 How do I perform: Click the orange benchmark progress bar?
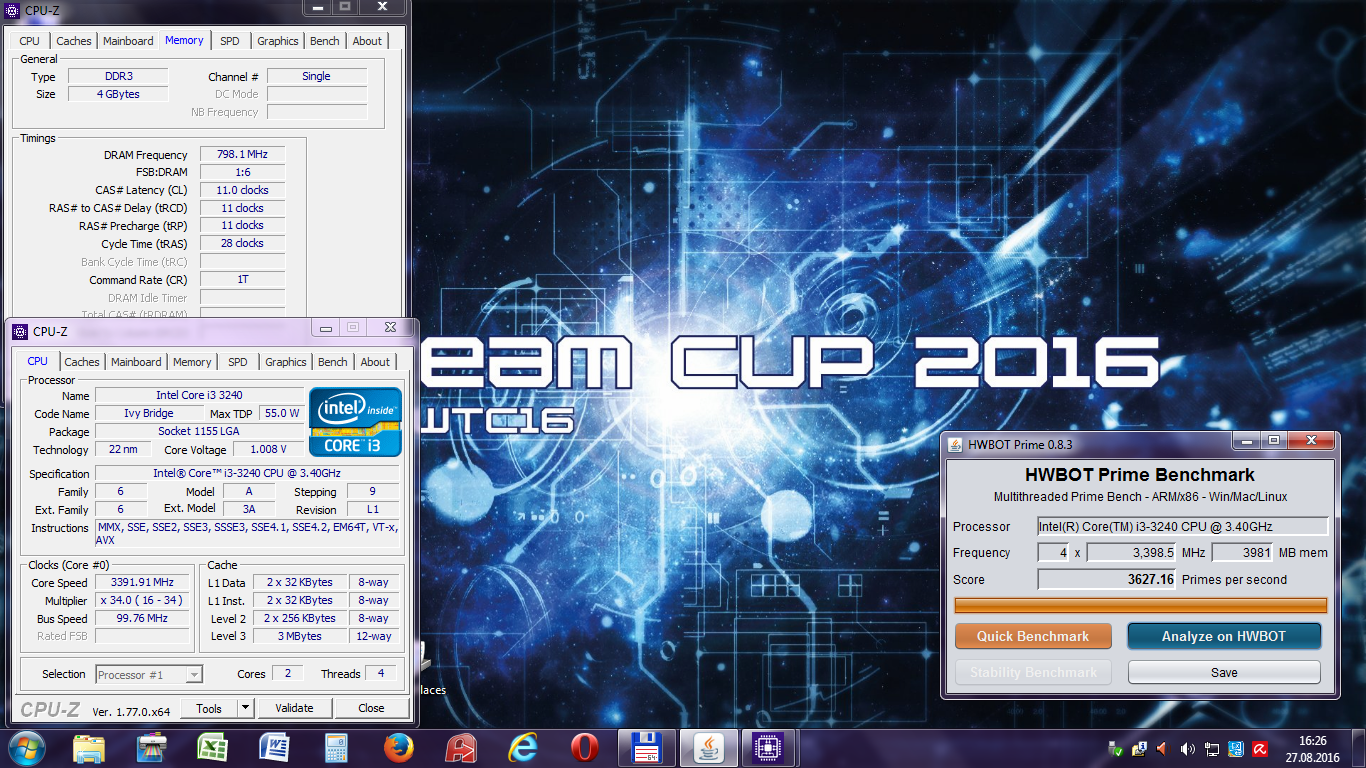pos(1141,605)
